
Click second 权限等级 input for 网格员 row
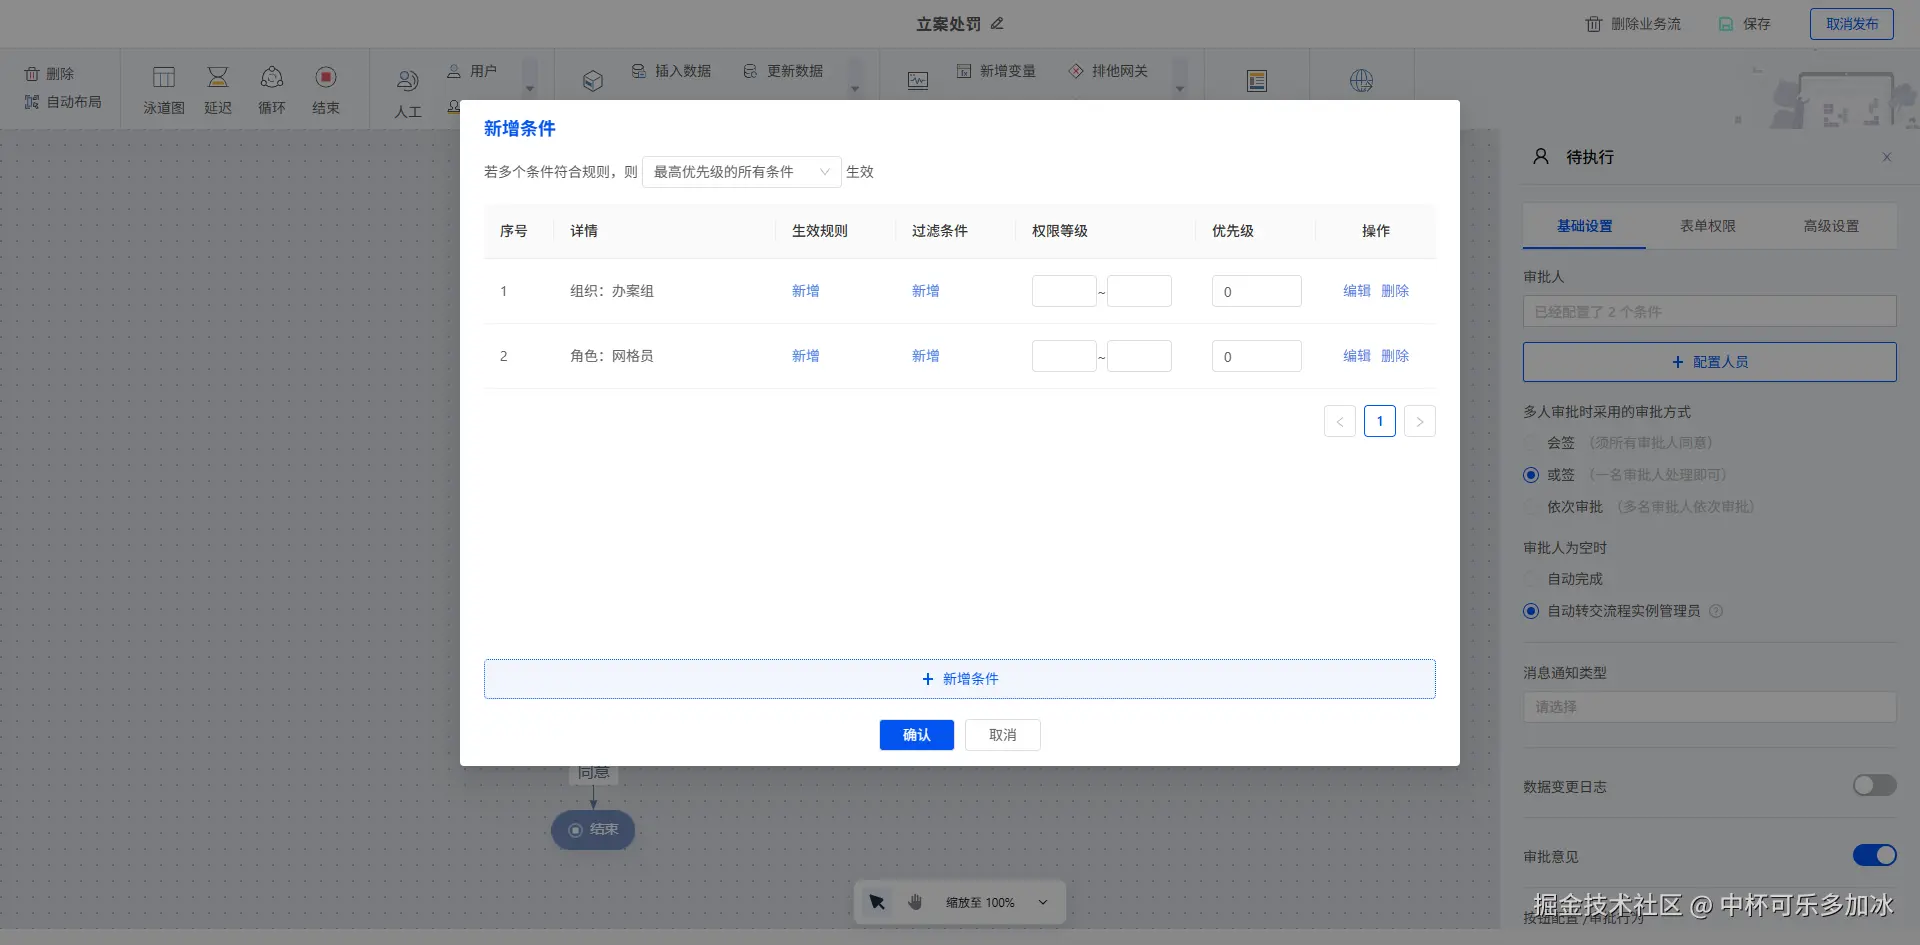tap(1139, 356)
